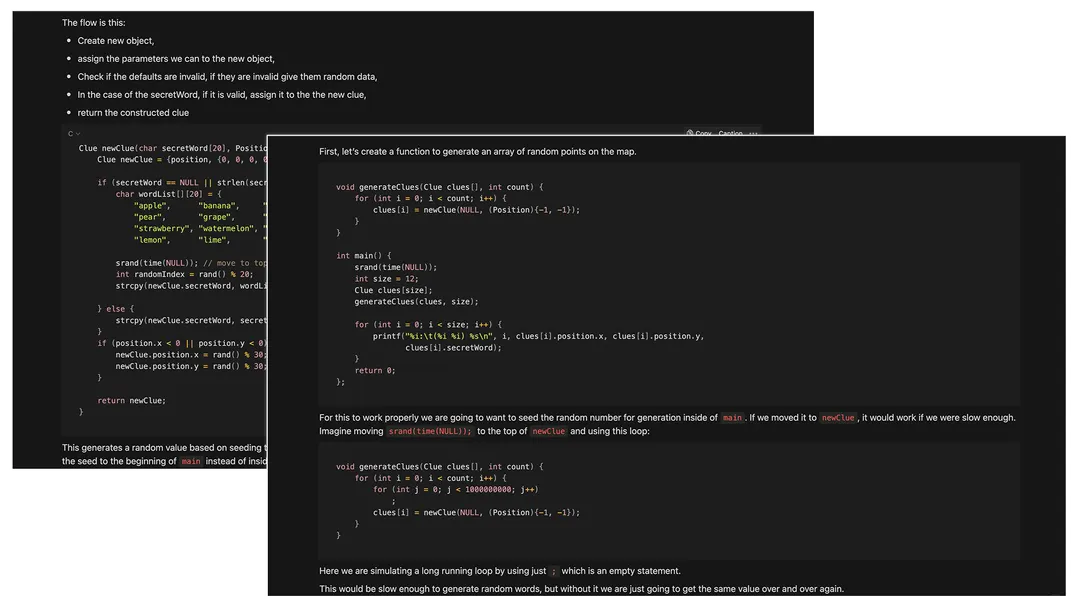This screenshot has width=1080, height=608.
Task: Click the loop line "j < 1000000000; j++"
Action: click(x=455, y=490)
